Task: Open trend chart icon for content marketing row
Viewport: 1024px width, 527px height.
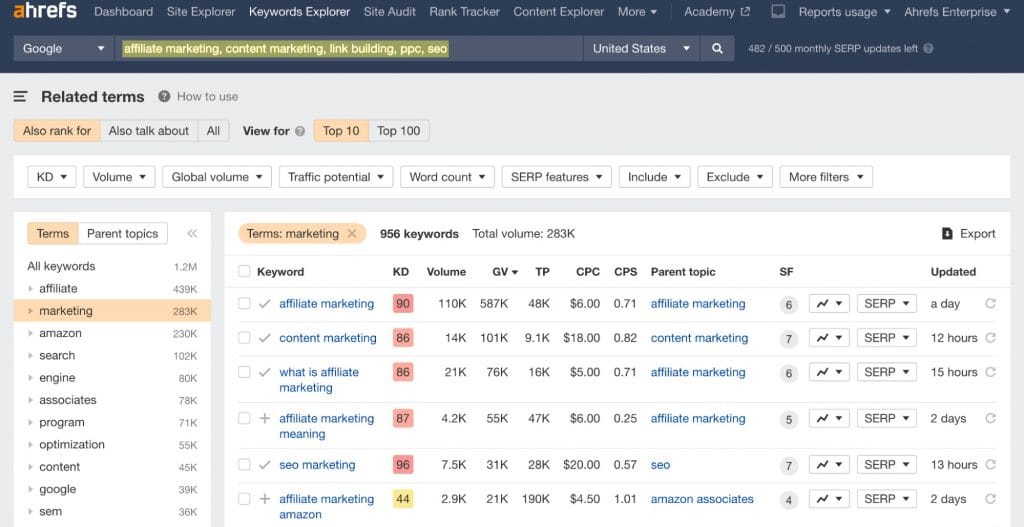Action: click(x=828, y=338)
